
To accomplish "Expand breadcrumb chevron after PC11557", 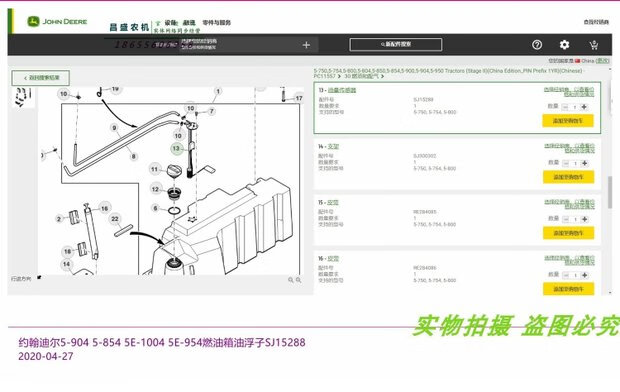I will tap(339, 76).
